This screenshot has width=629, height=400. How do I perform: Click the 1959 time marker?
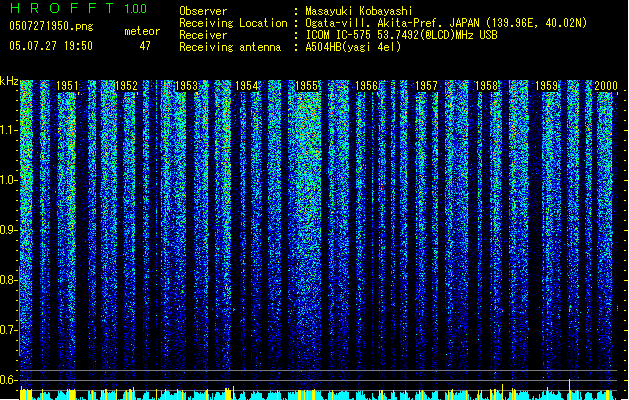point(546,86)
